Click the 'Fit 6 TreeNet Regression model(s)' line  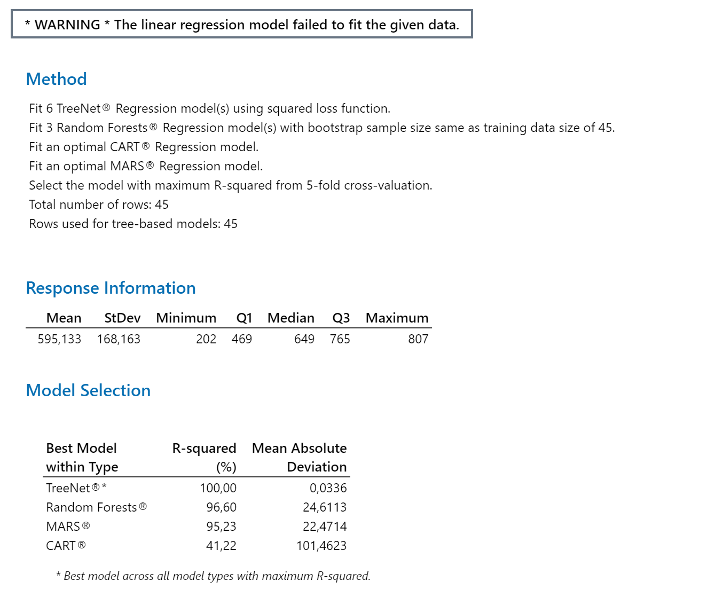pos(210,108)
